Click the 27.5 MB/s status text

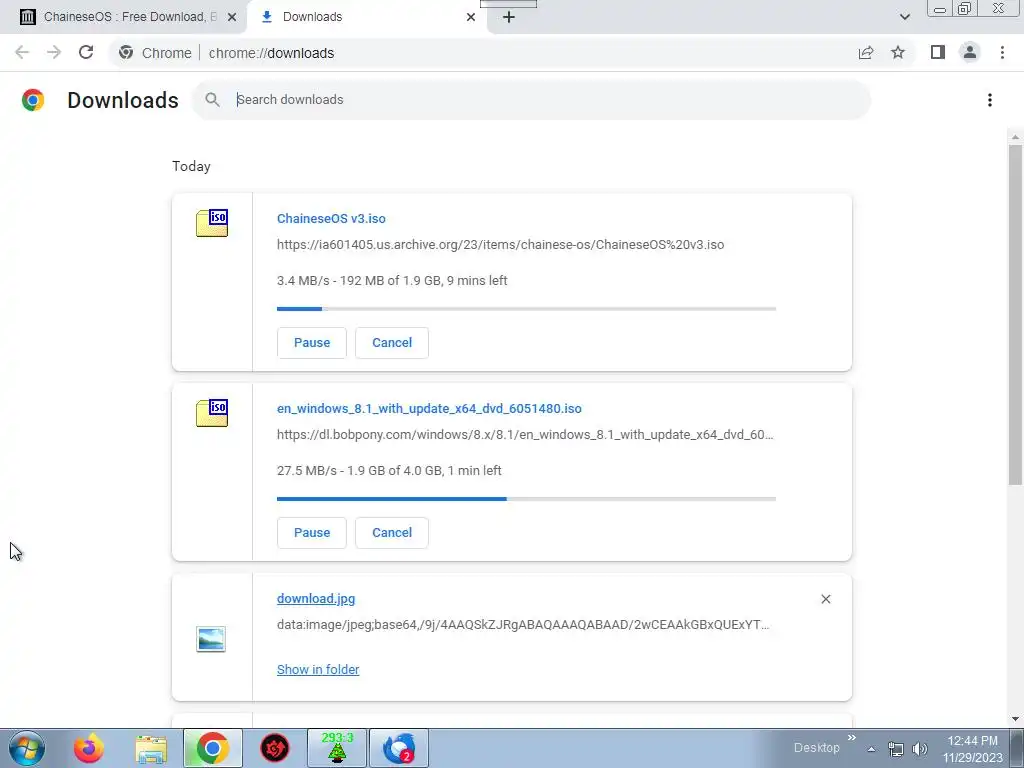[x=389, y=471]
